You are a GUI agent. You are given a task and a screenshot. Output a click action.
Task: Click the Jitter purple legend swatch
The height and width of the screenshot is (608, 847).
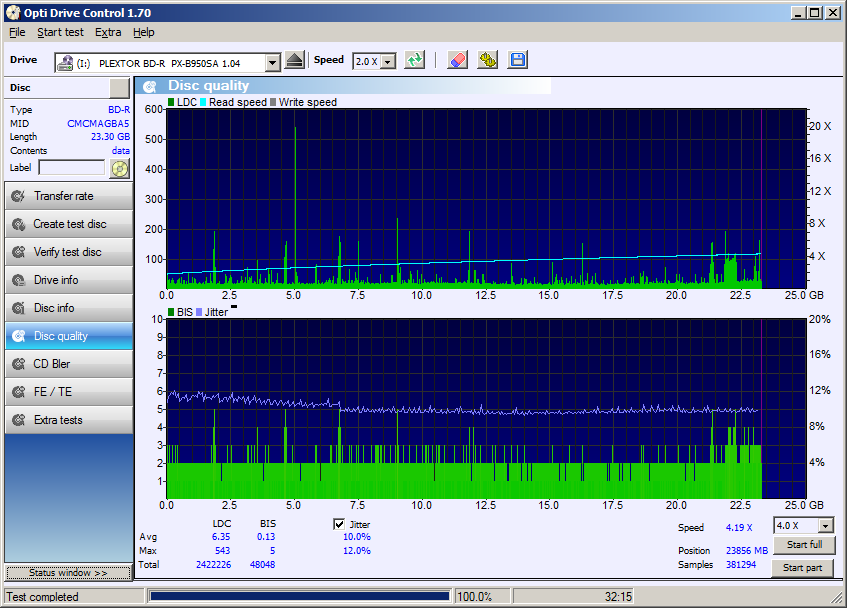(x=199, y=312)
